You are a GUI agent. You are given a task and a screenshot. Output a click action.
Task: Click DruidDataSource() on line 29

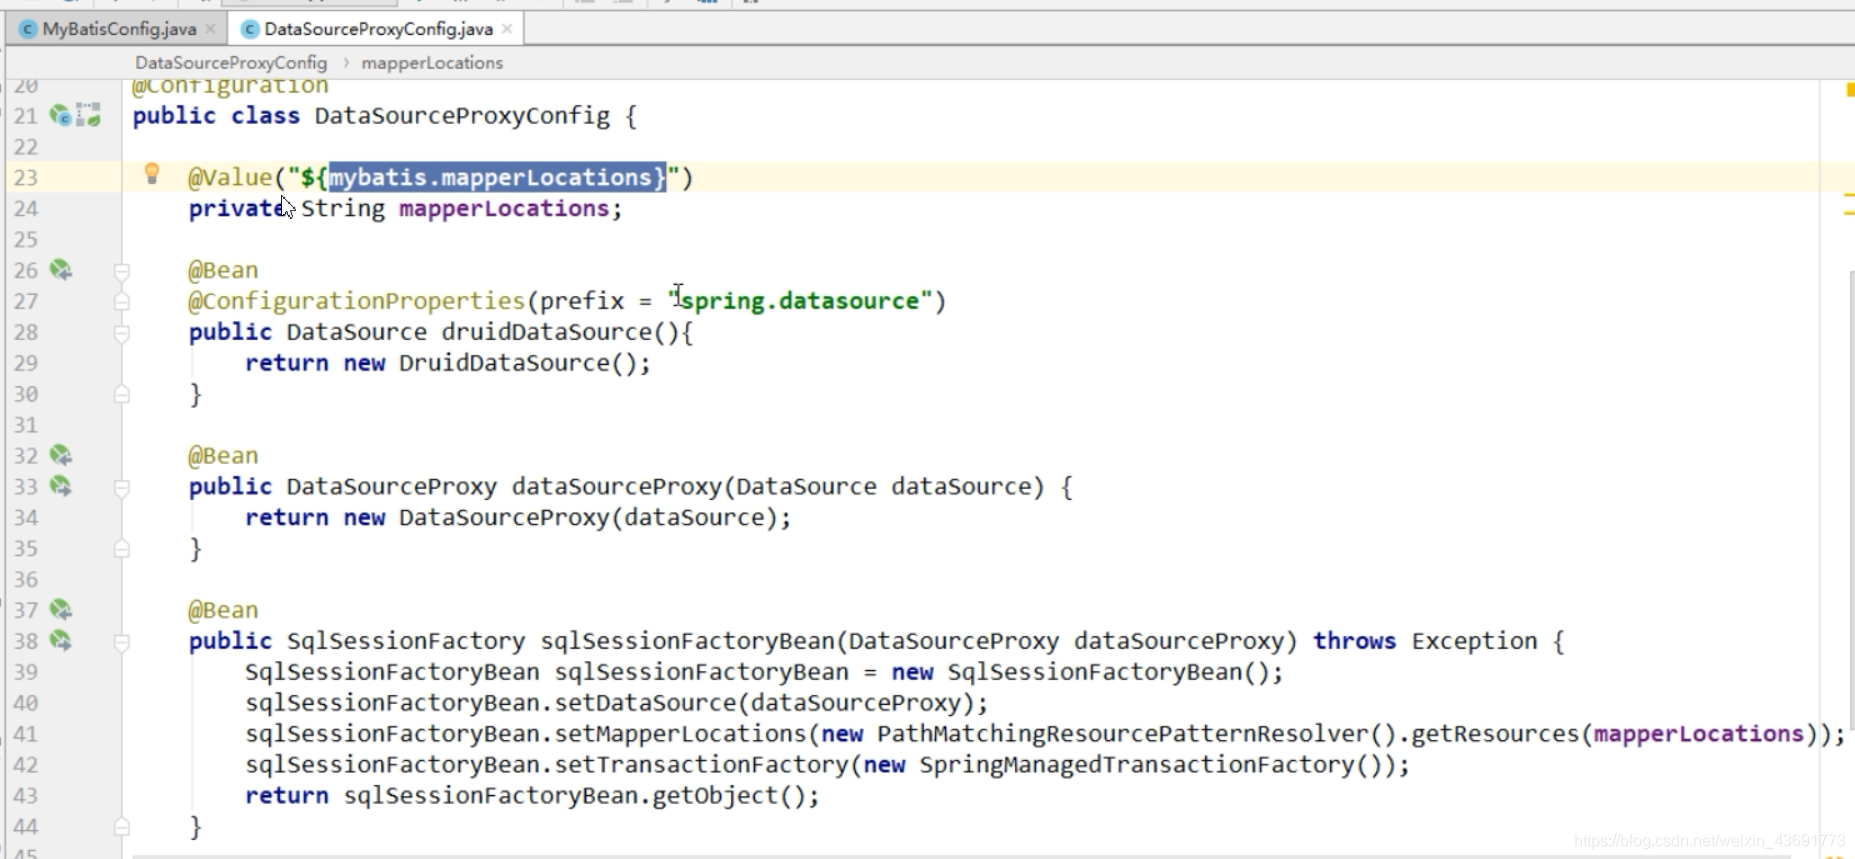(517, 363)
